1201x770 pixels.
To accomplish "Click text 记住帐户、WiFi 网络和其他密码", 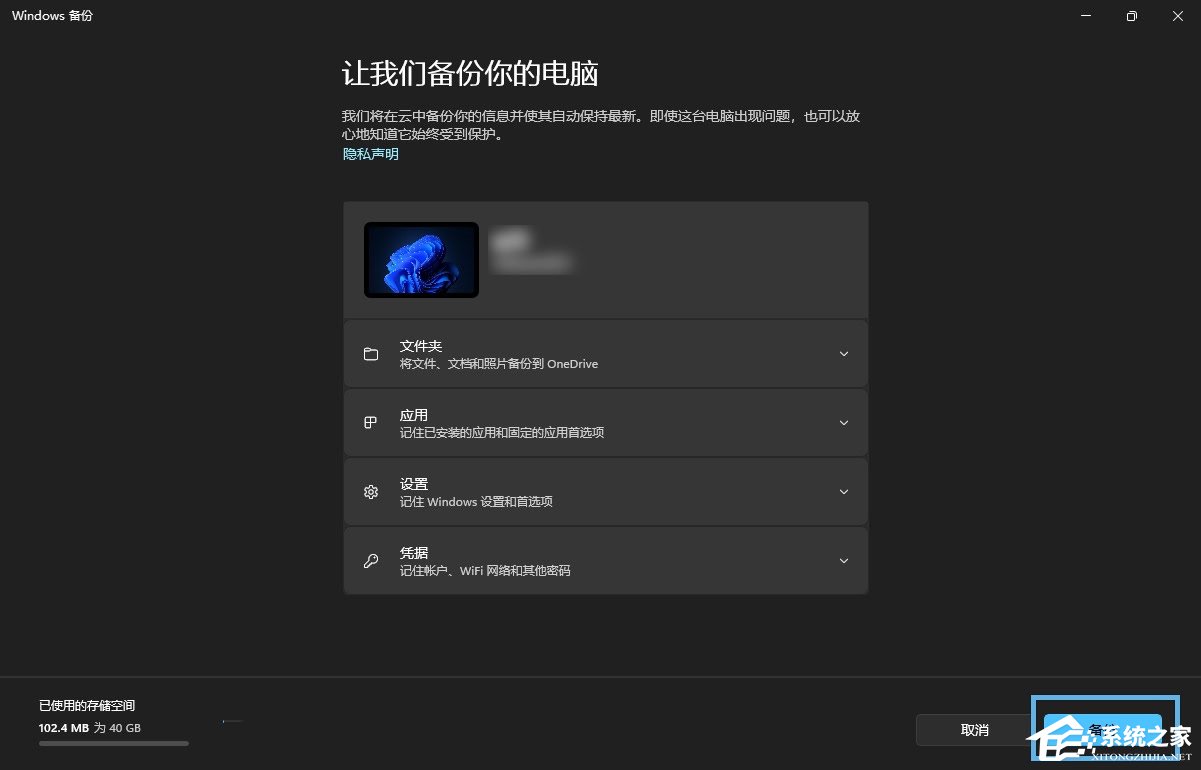I will tap(485, 571).
